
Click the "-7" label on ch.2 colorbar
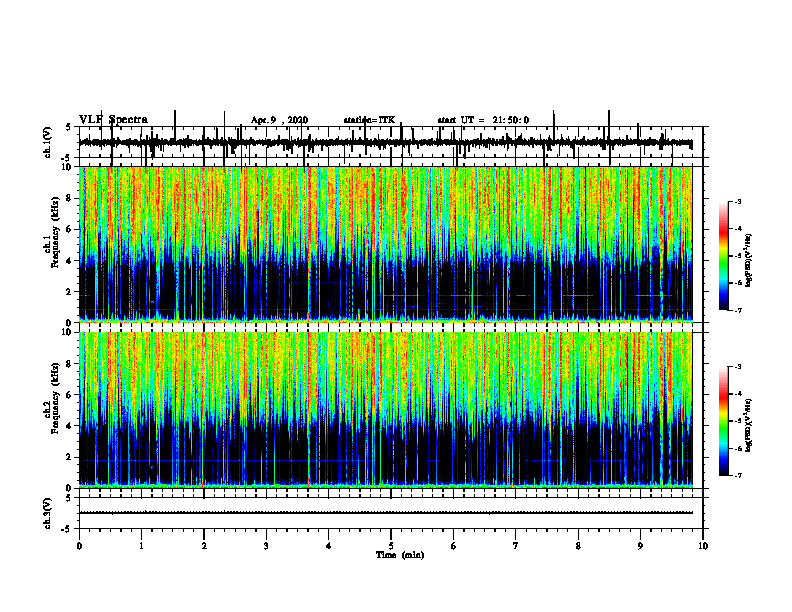[737, 476]
